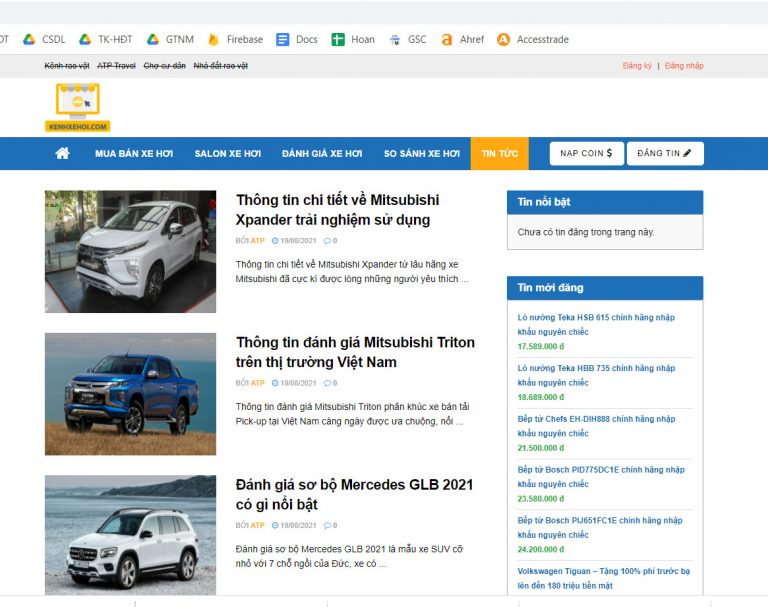Open the SALON XE HƠI menu
Screen dimensions: 768x607
point(228,153)
